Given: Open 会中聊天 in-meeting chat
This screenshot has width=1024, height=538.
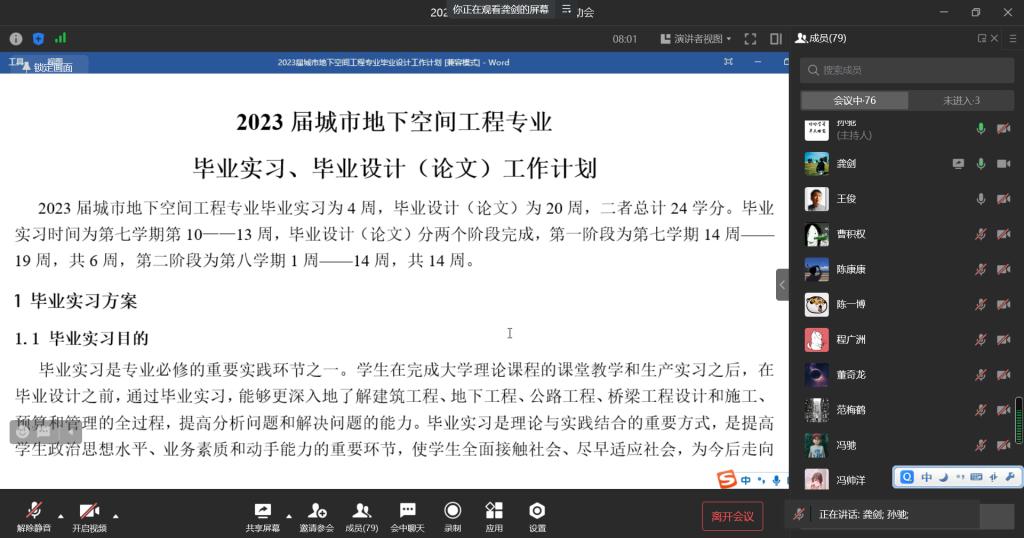Looking at the screenshot, I should (x=407, y=511).
